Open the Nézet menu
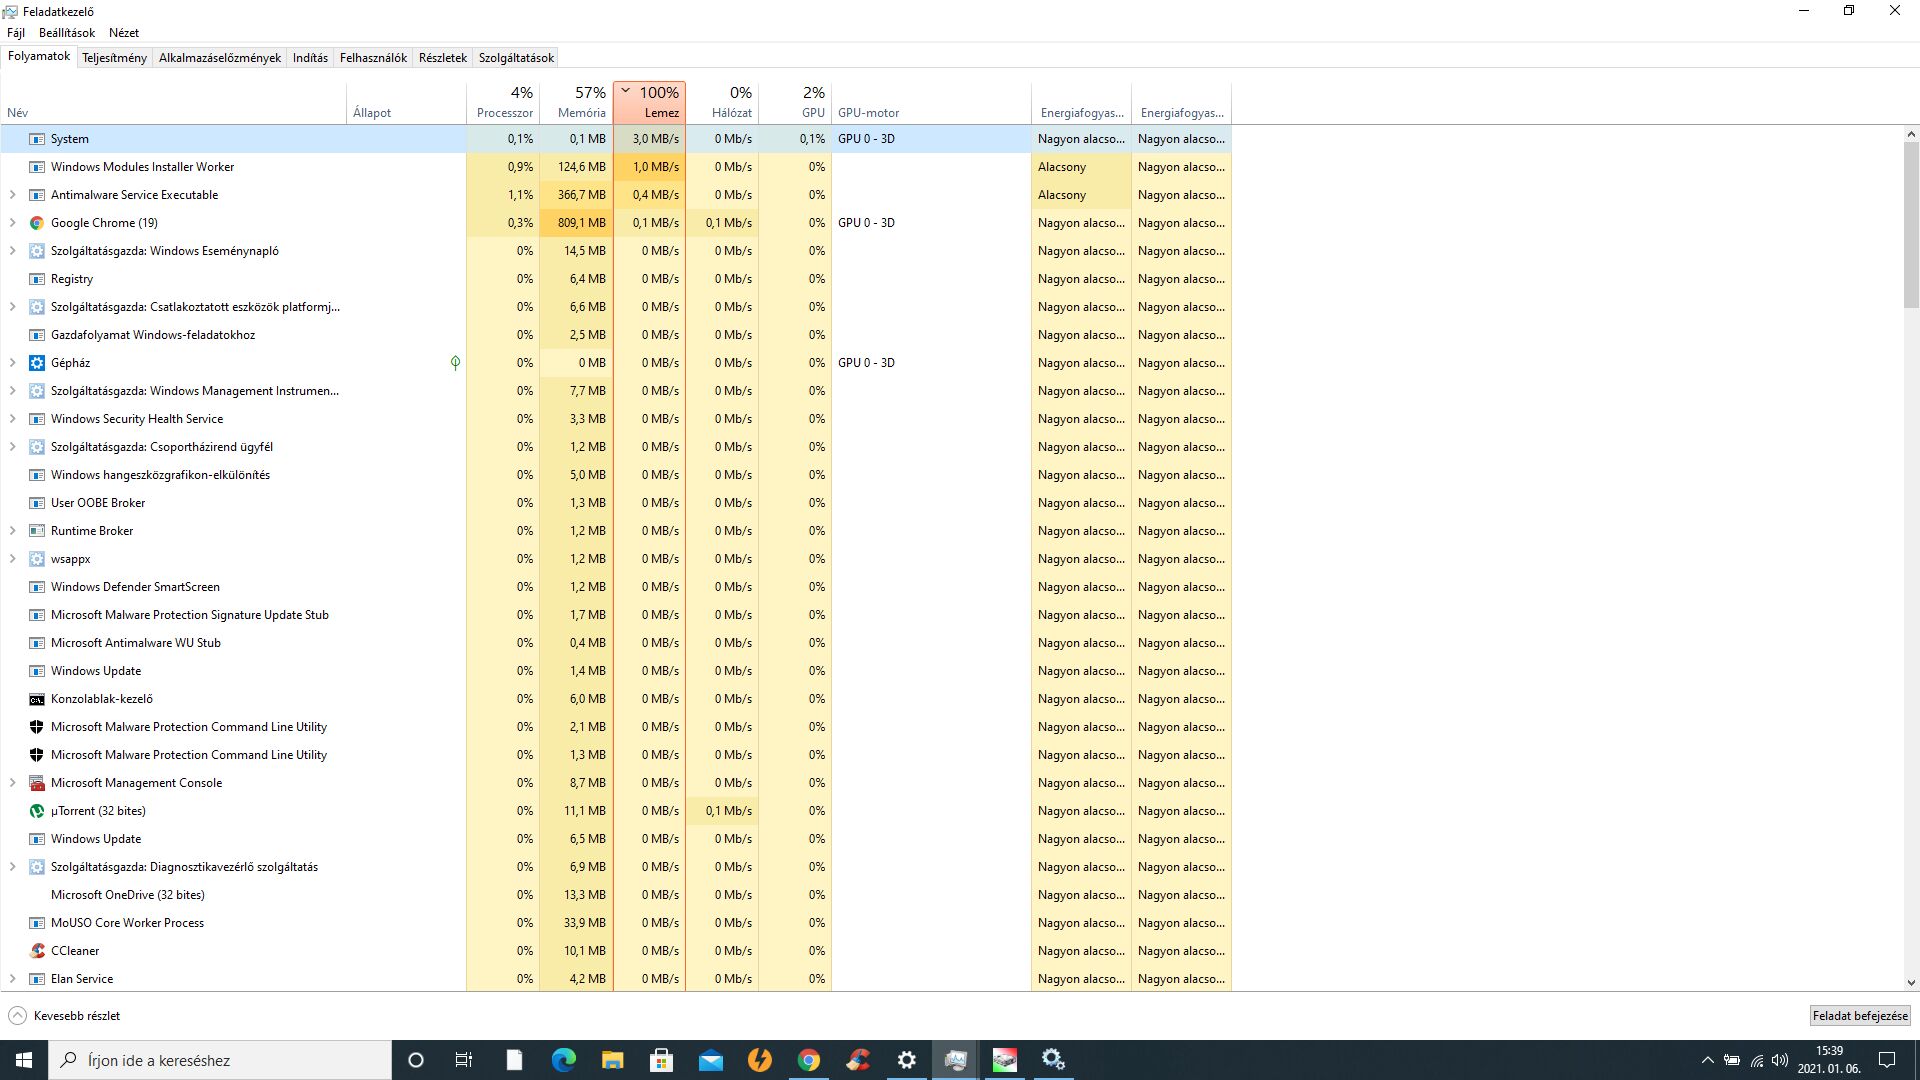The image size is (1920, 1080). pyautogui.click(x=124, y=33)
